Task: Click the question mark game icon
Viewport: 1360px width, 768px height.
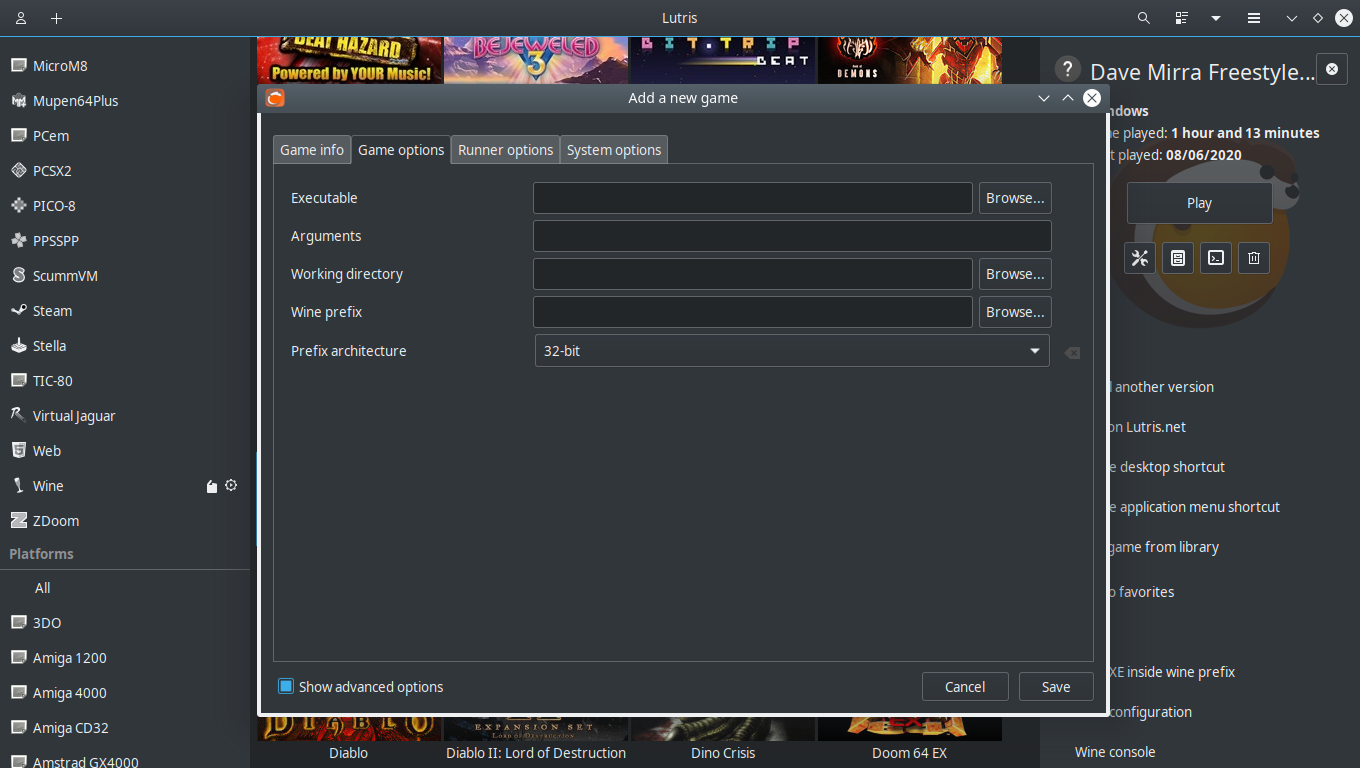Action: click(x=1068, y=69)
